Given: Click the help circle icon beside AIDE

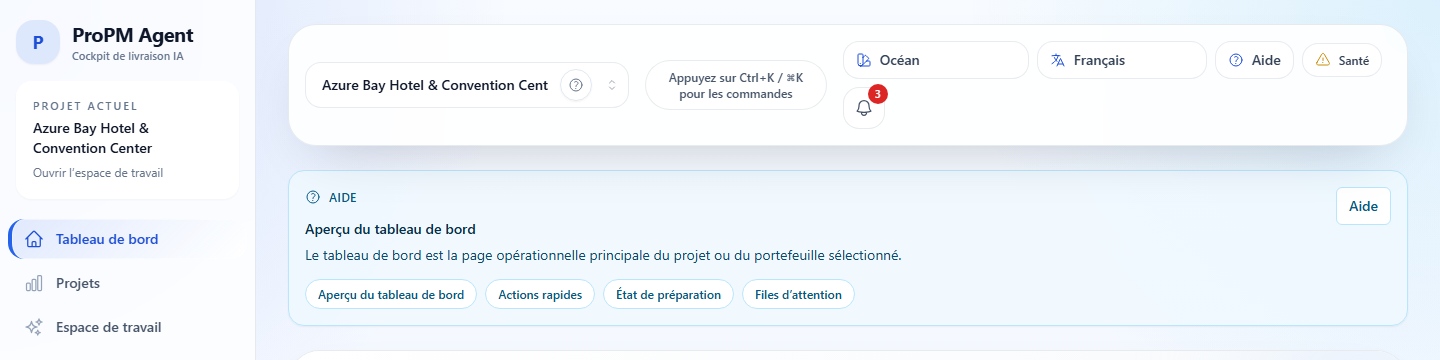Looking at the screenshot, I should tap(313, 197).
